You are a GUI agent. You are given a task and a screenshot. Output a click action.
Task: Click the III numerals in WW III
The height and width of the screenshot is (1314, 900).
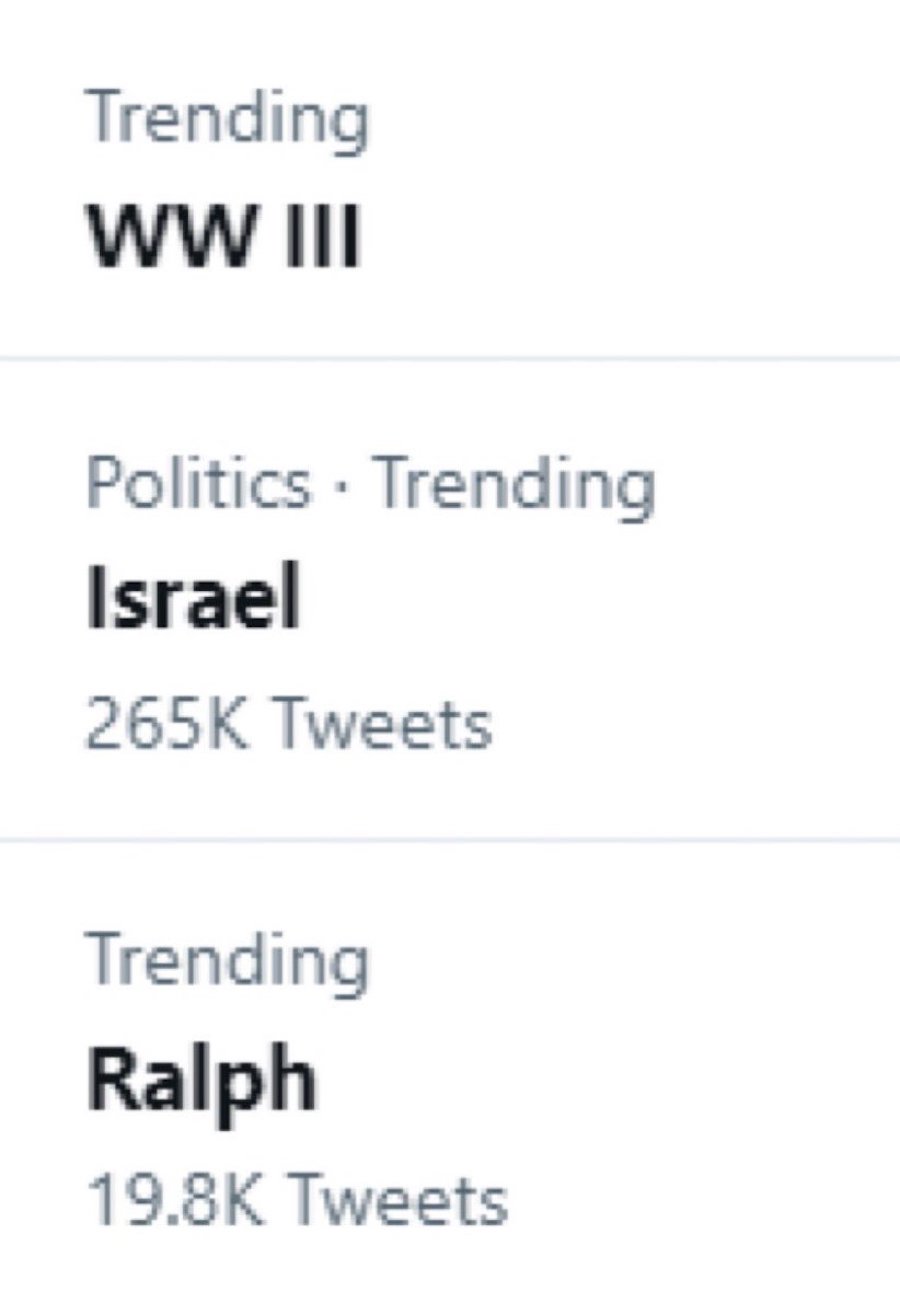[x=322, y=238]
